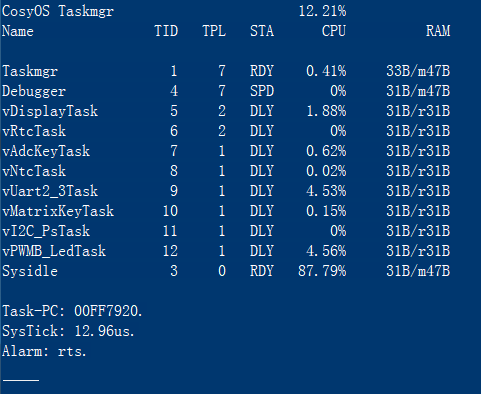
Task: Click the vNtcTask entry
Action: tap(34, 171)
